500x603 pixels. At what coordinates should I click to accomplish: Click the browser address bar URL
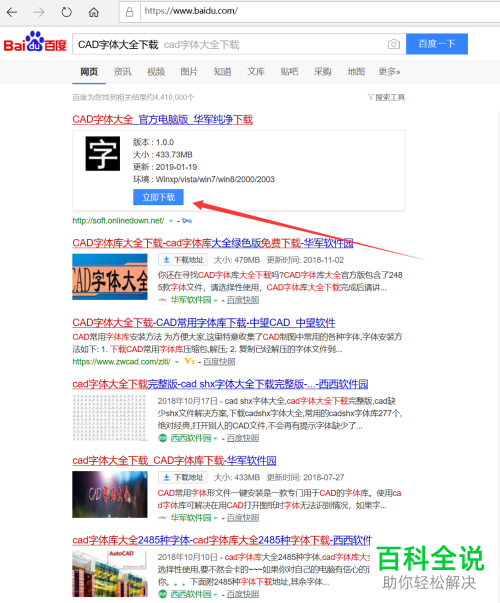pos(191,11)
